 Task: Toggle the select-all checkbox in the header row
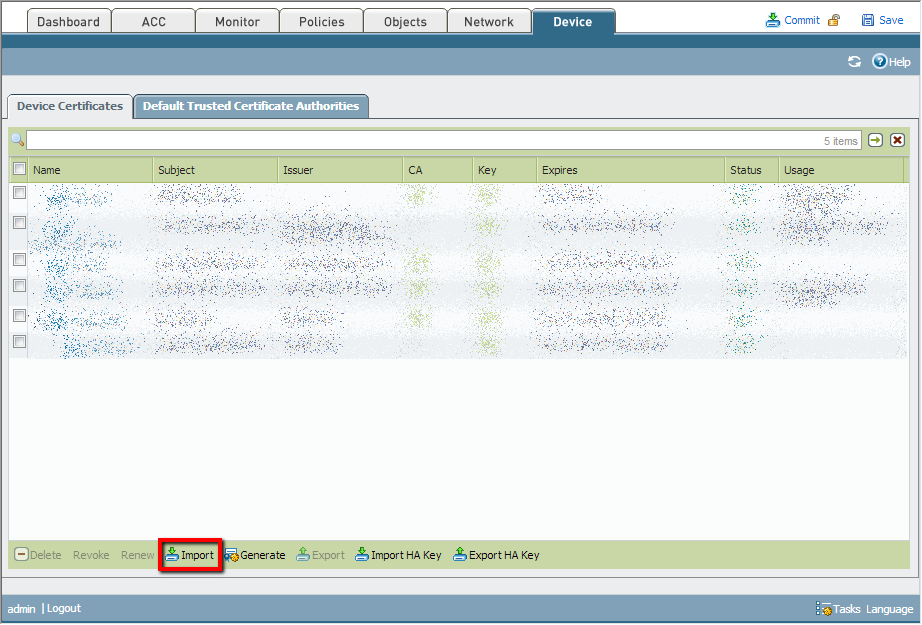pyautogui.click(x=19, y=169)
